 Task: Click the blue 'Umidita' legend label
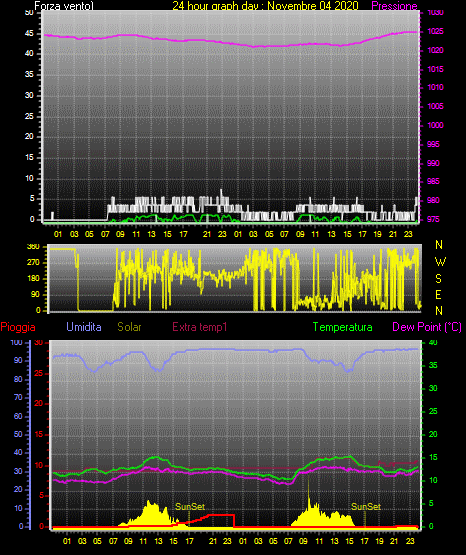point(84,327)
